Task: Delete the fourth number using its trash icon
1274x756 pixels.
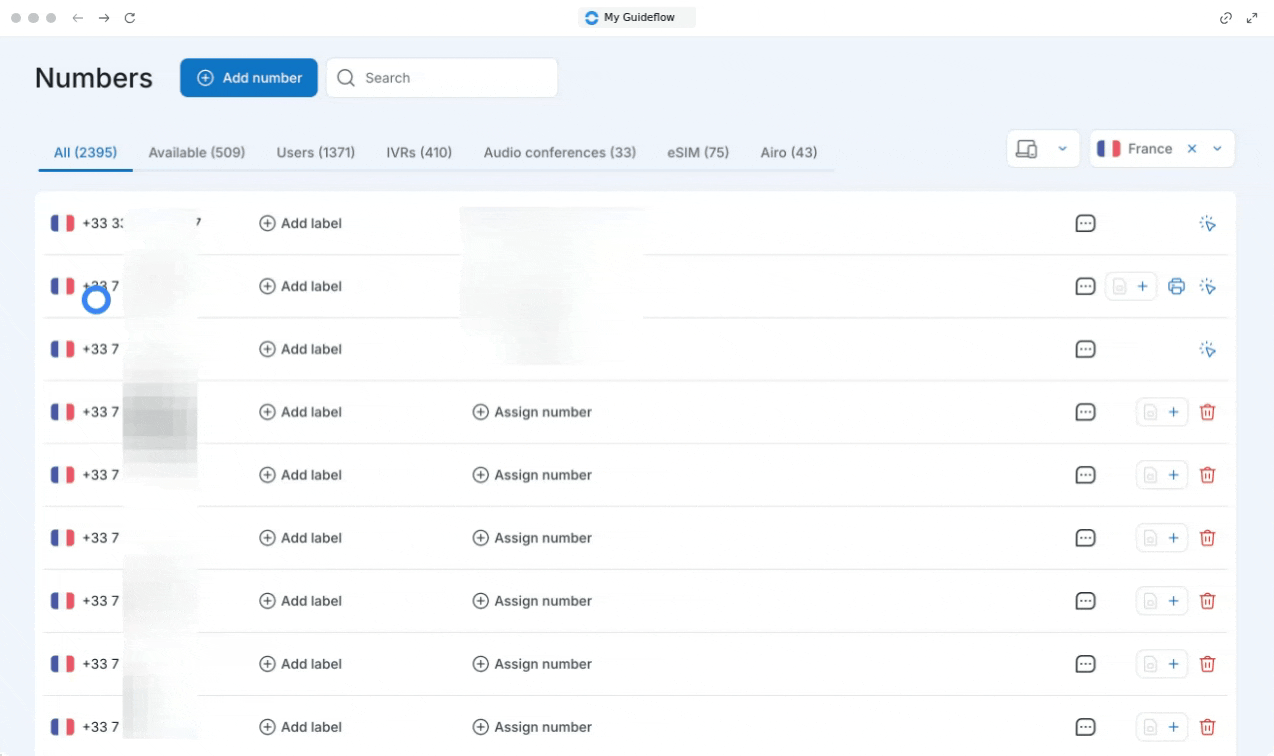Action: pyautogui.click(x=1207, y=412)
